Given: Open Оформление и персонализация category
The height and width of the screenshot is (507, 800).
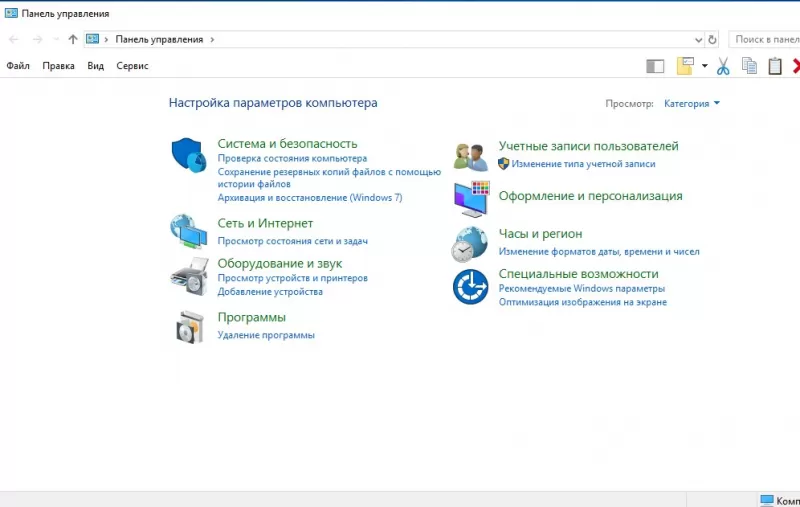Looking at the screenshot, I should 590,196.
